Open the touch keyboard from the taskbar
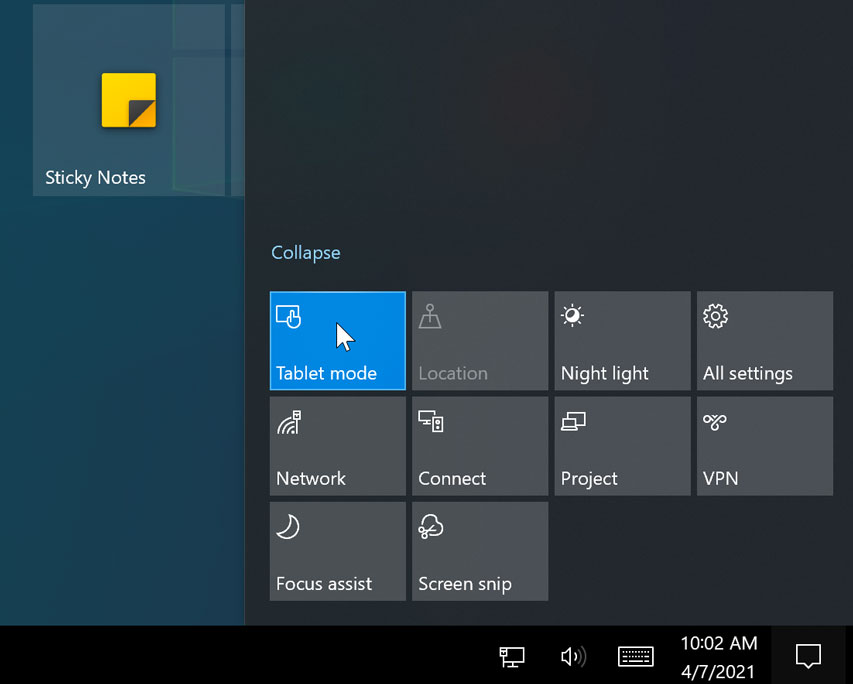This screenshot has width=853, height=684. (636, 657)
